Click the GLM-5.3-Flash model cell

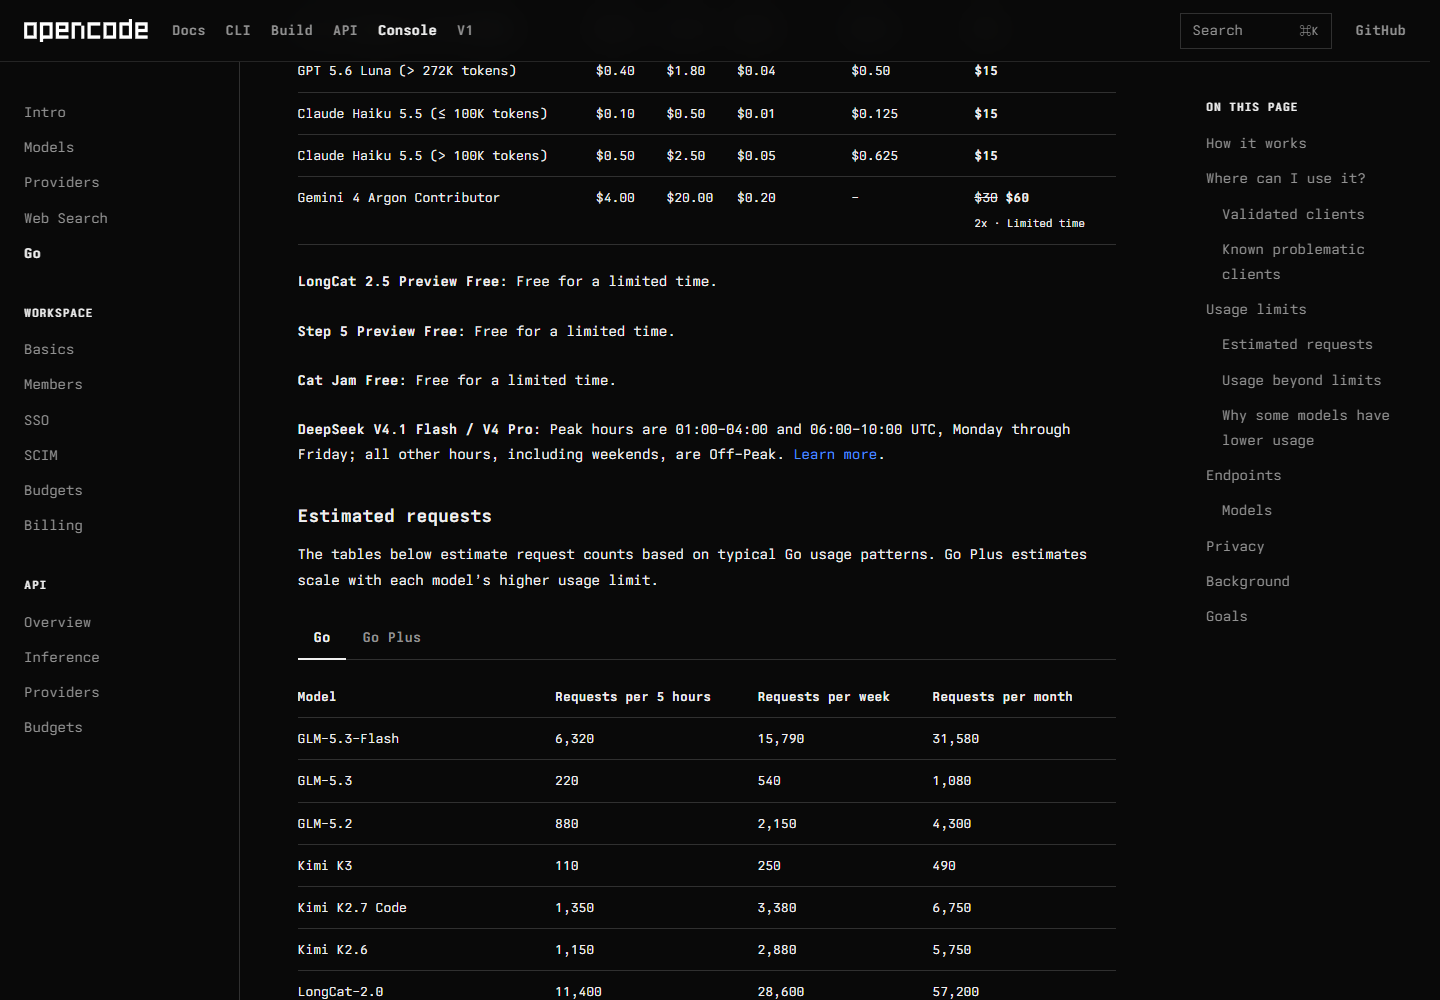[348, 738]
